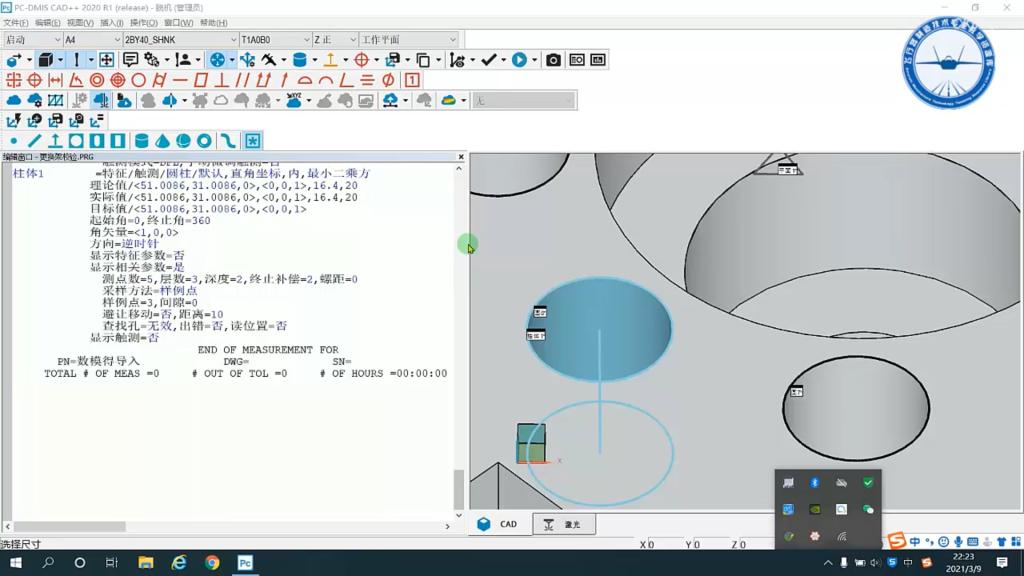
Task: Click the checkmark mark icon in toolbar
Action: [488, 60]
